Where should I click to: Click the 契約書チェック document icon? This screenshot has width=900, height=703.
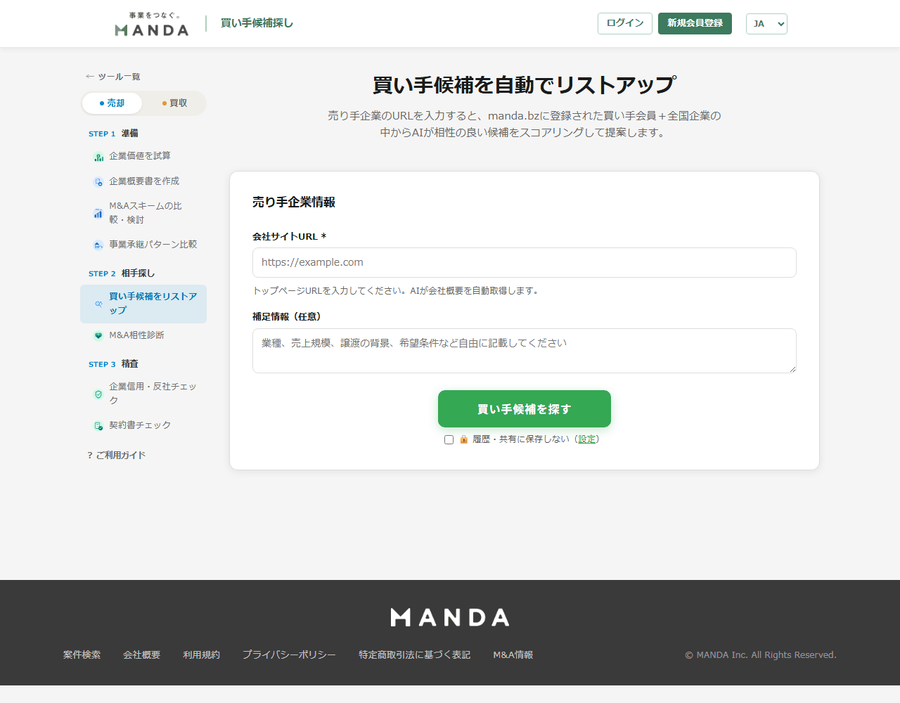[x=98, y=426]
